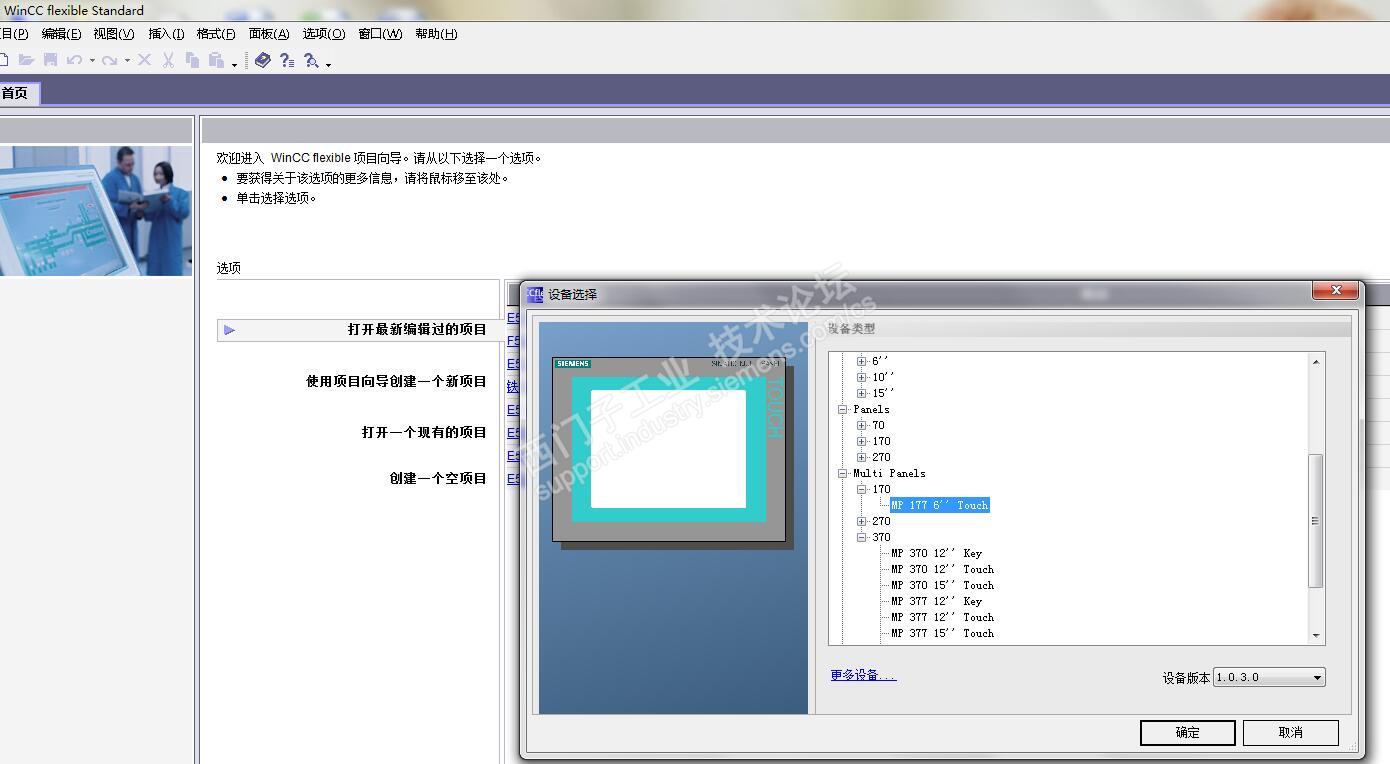1390x764 pixels.
Task: Click the Redo arrow icon
Action: pyautogui.click(x=109, y=60)
